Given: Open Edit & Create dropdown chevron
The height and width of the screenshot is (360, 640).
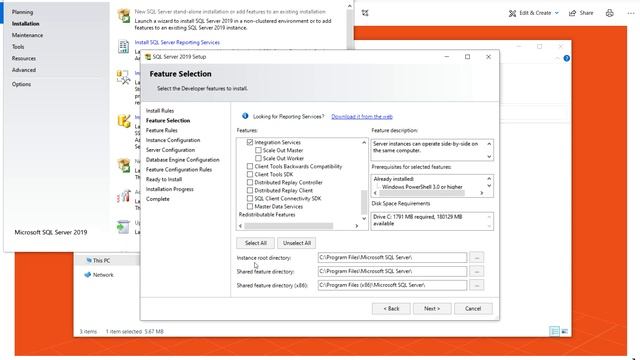Looking at the screenshot, I should pos(556,13).
